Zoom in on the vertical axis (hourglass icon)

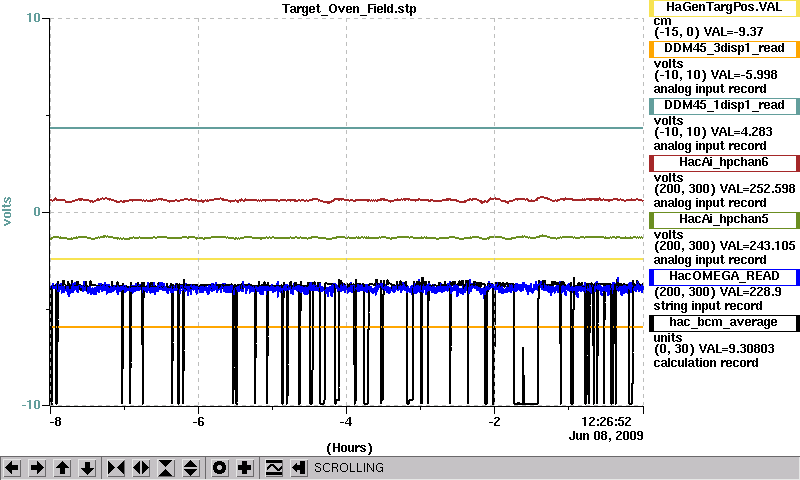coord(166,468)
